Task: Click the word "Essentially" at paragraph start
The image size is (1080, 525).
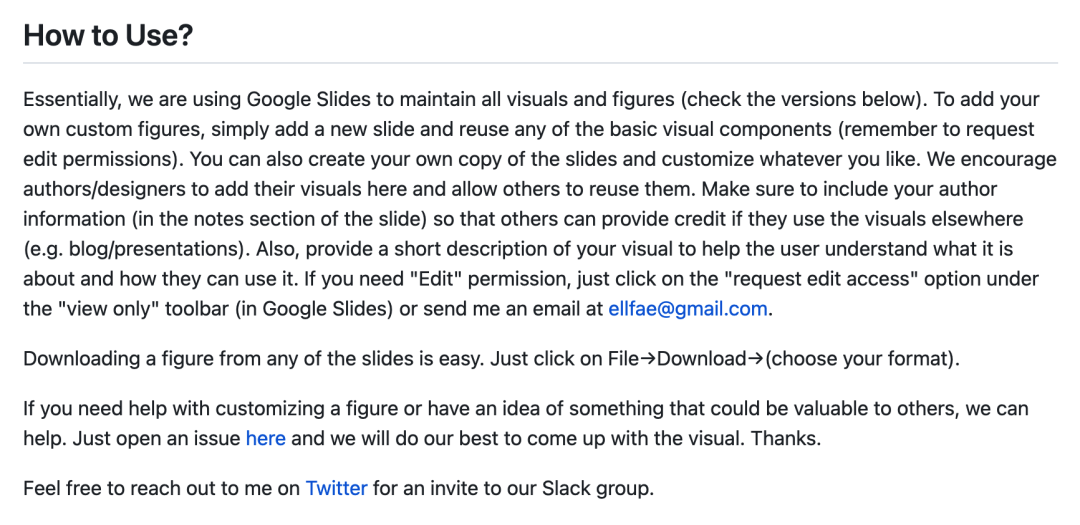Action: click(x=73, y=100)
